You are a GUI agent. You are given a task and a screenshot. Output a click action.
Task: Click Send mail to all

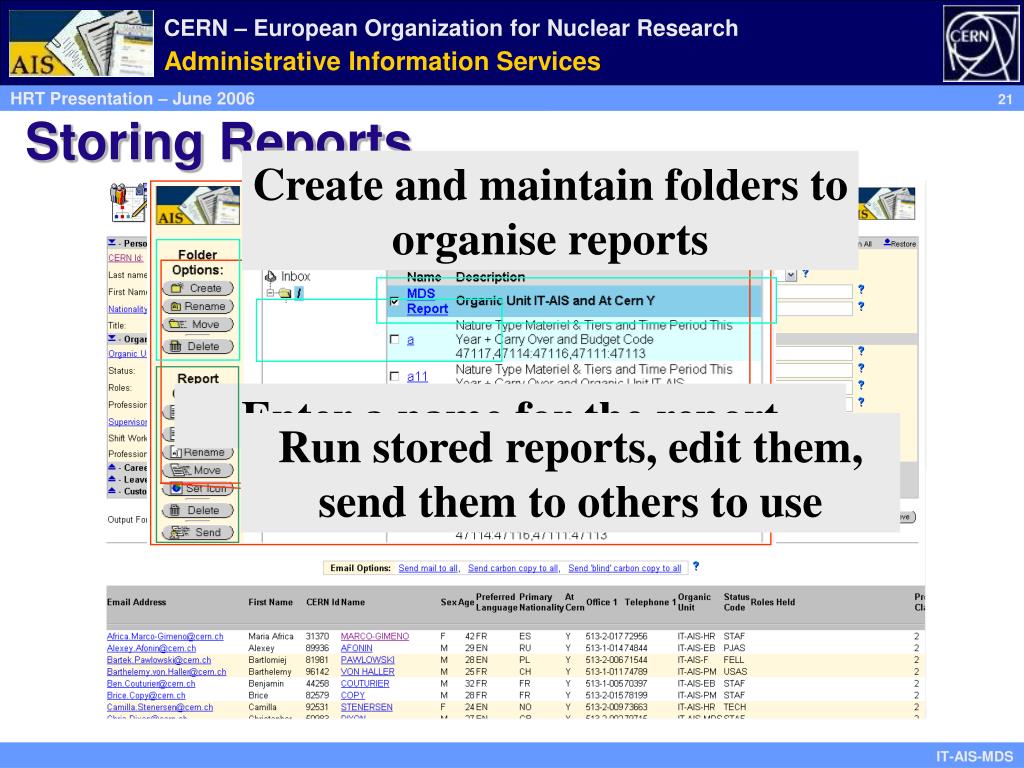429,568
